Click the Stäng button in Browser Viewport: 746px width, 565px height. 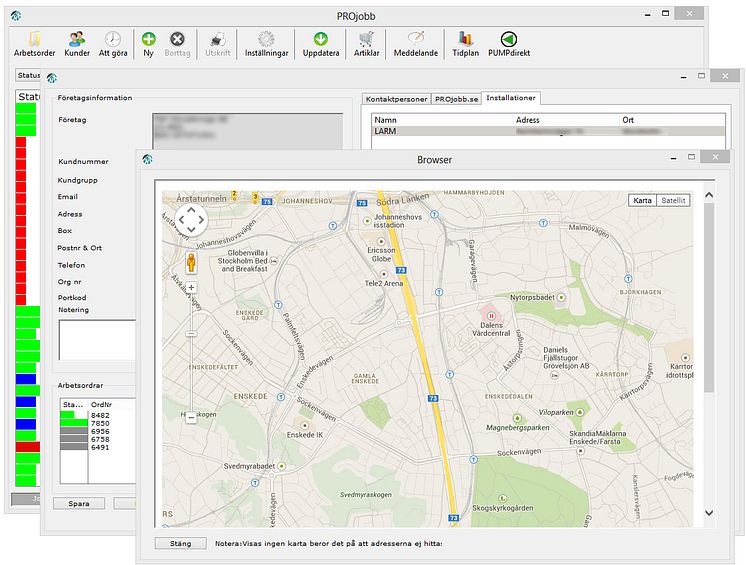tap(180, 543)
